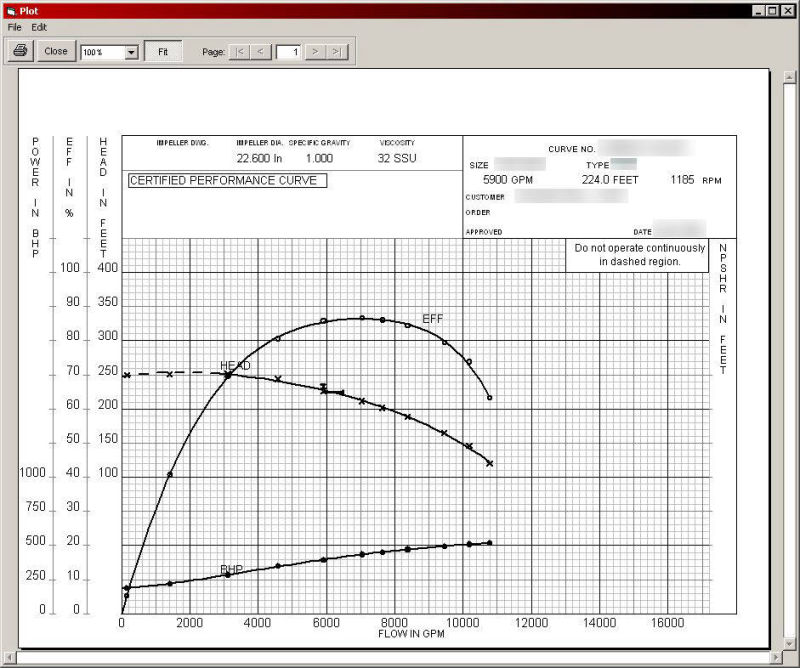This screenshot has height=668, width=800.
Task: Click the 22.600 In impeller diameter value
Action: [x=259, y=158]
